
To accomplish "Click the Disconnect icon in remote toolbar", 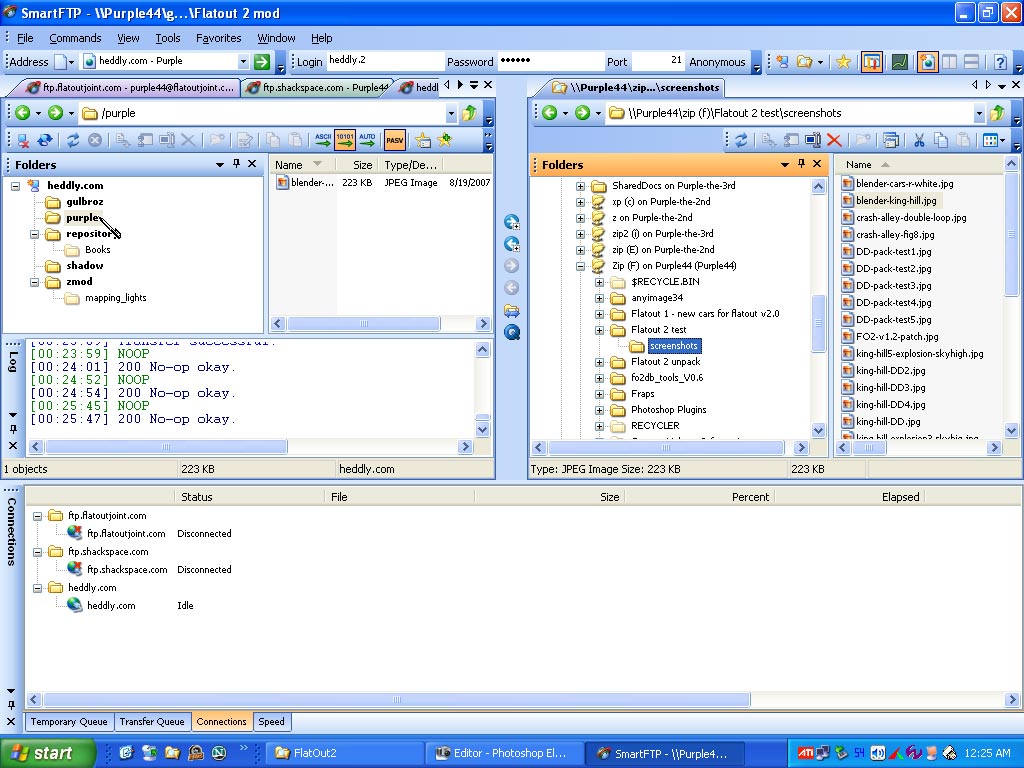I will tap(24, 140).
